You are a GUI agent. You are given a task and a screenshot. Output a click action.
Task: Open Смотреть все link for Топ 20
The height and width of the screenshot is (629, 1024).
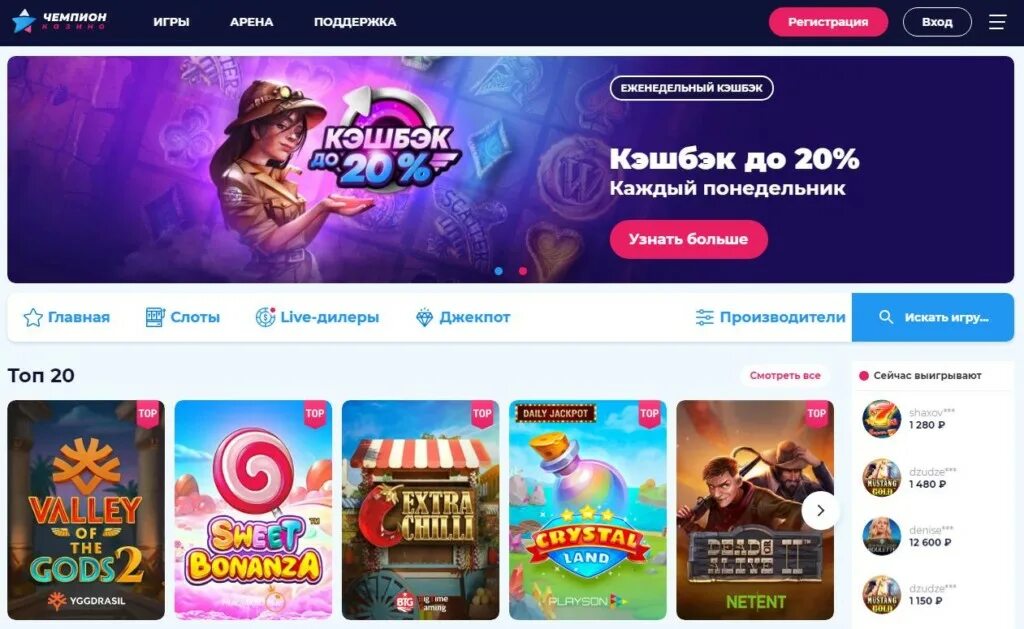[x=785, y=376]
